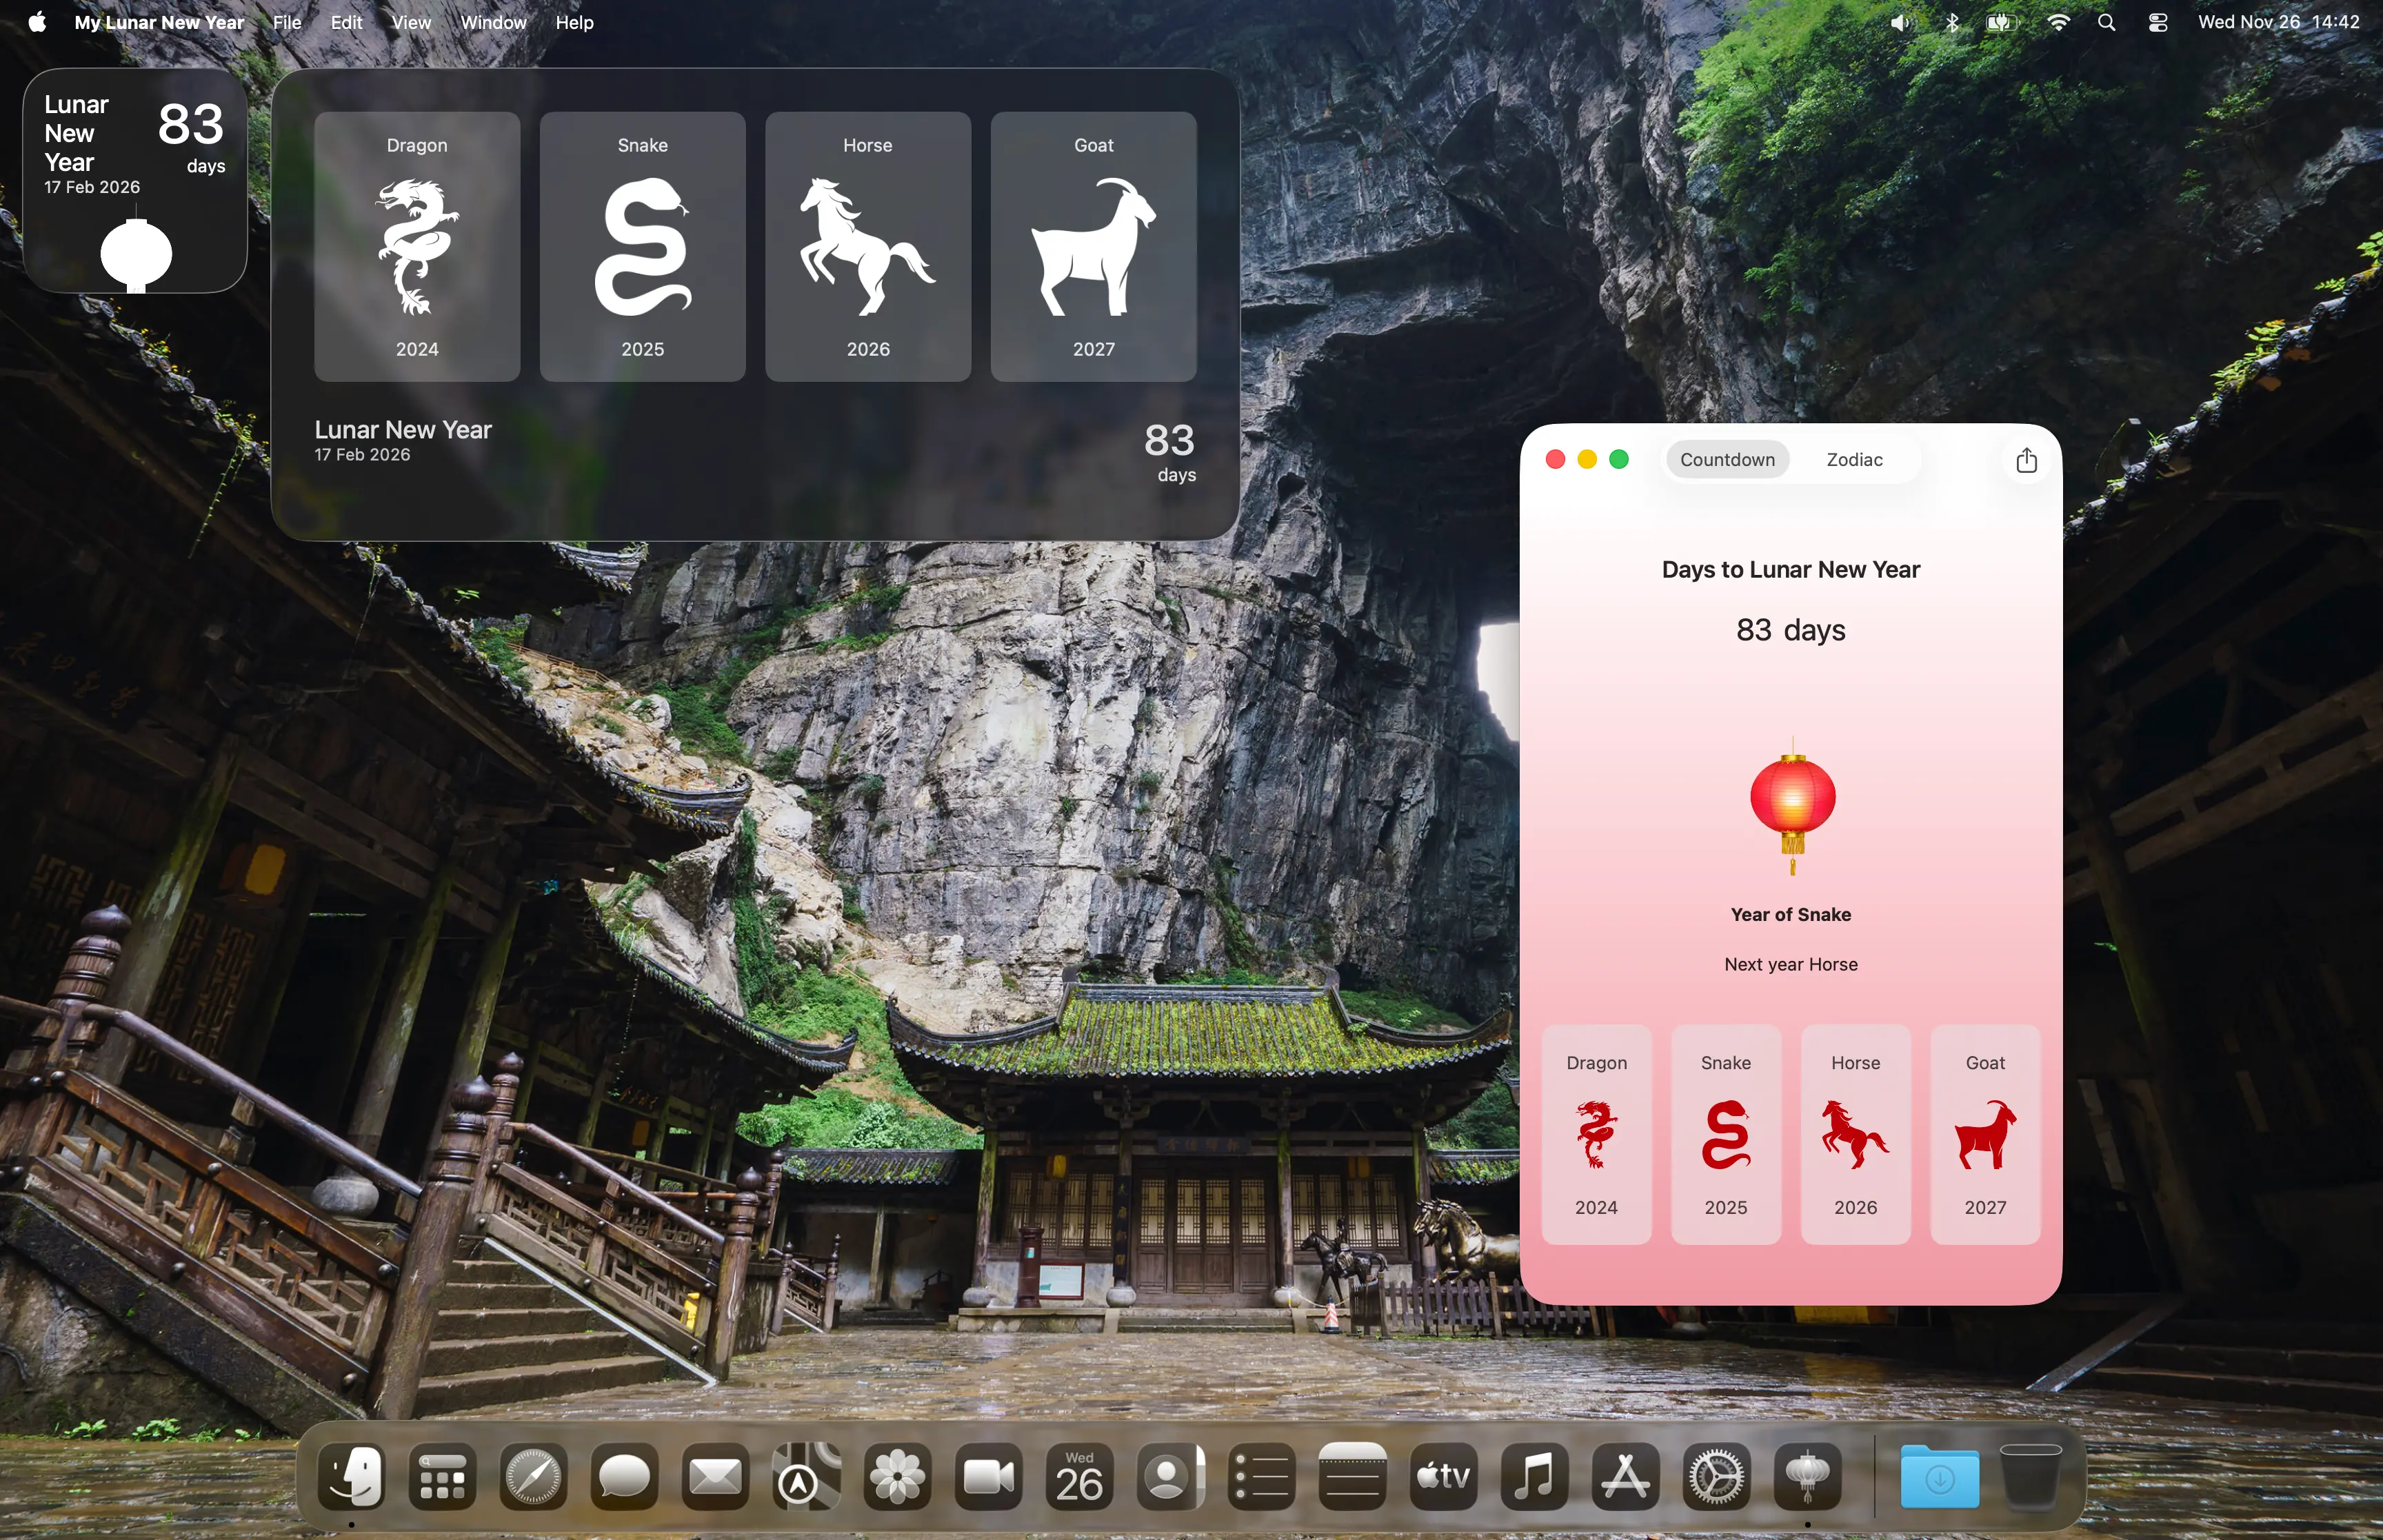Open System Settings from the dock
The width and height of the screenshot is (2383, 1540).
(x=1716, y=1476)
